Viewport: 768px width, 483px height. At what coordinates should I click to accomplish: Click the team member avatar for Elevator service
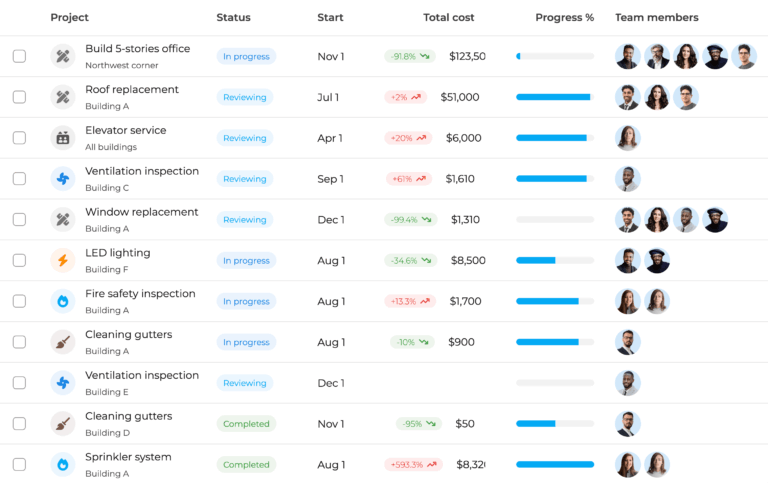click(x=628, y=138)
